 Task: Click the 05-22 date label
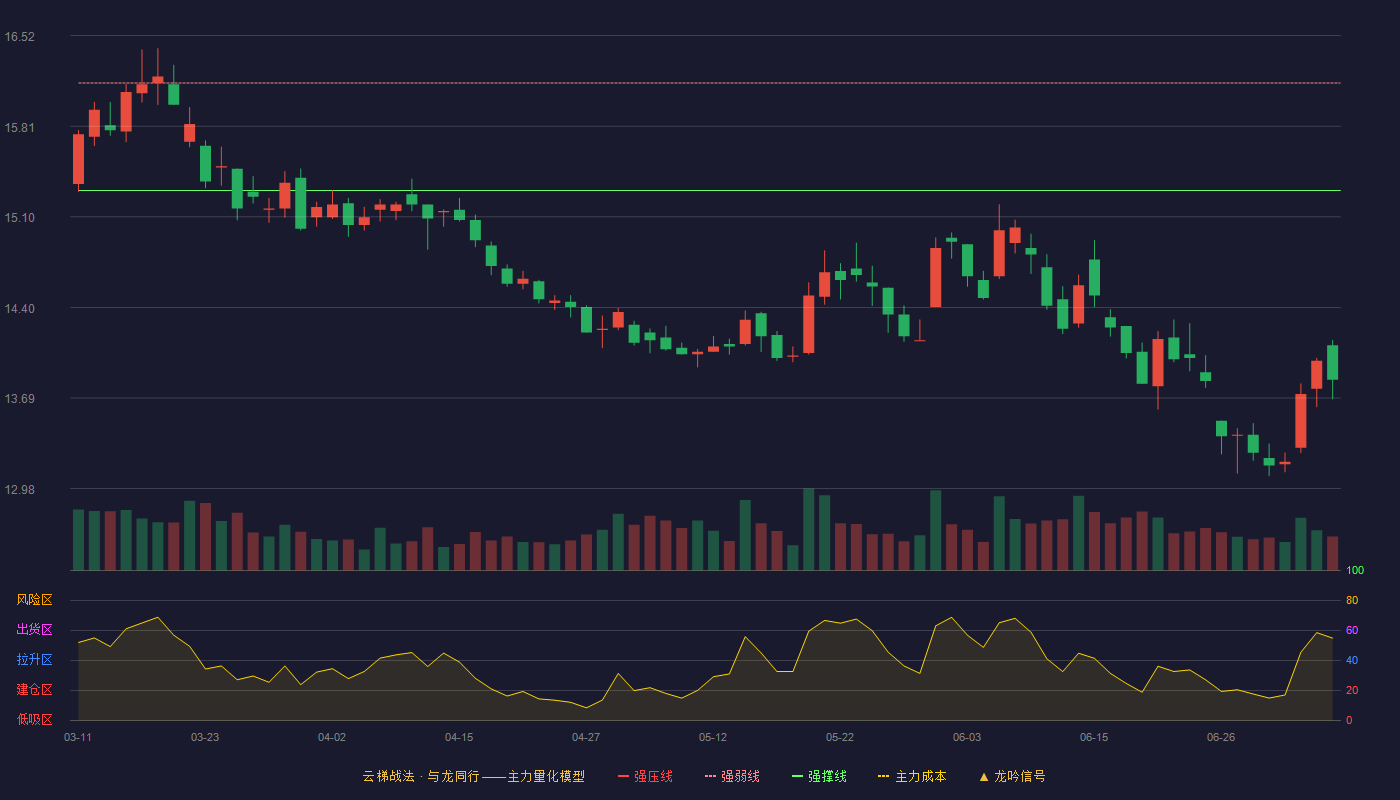coord(840,737)
